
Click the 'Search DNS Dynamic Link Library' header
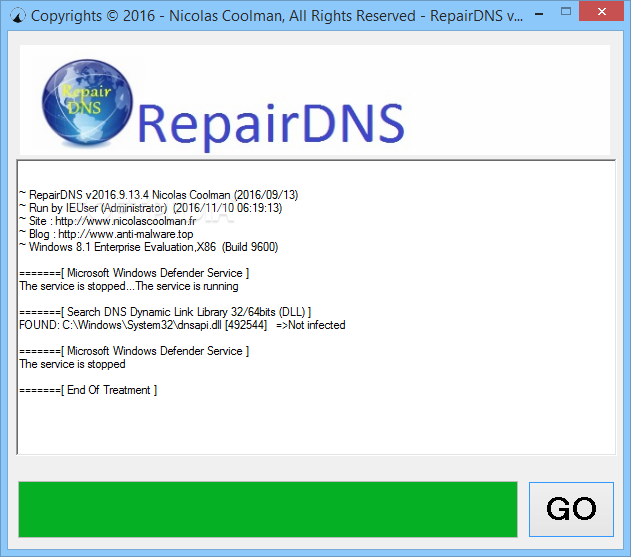tap(165, 312)
